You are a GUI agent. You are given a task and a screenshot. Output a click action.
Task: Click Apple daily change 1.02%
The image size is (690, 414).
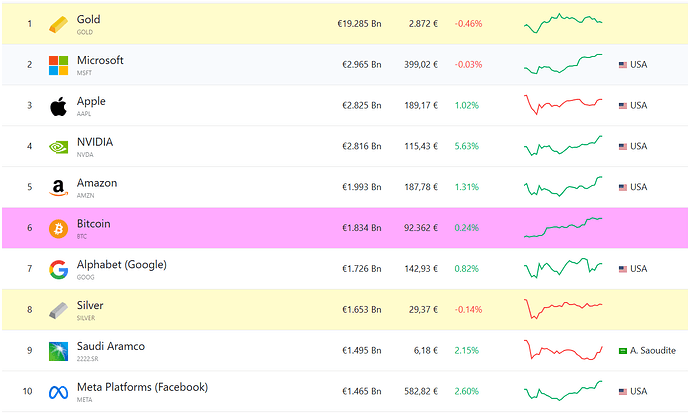coord(466,106)
